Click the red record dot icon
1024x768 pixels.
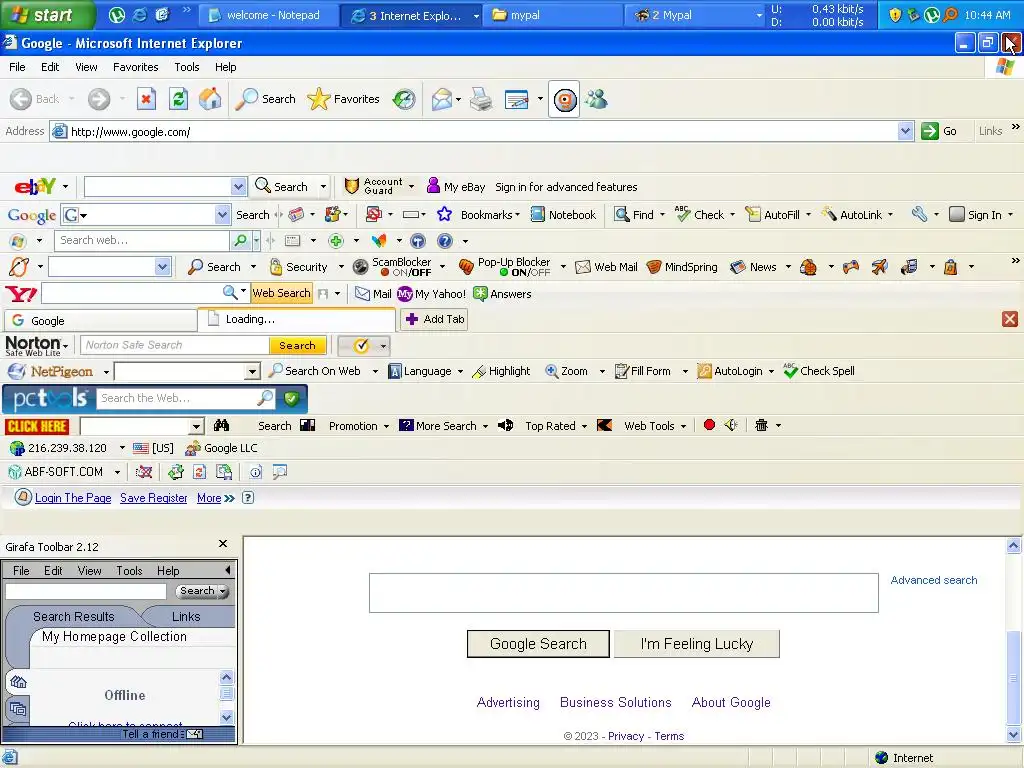[709, 425]
